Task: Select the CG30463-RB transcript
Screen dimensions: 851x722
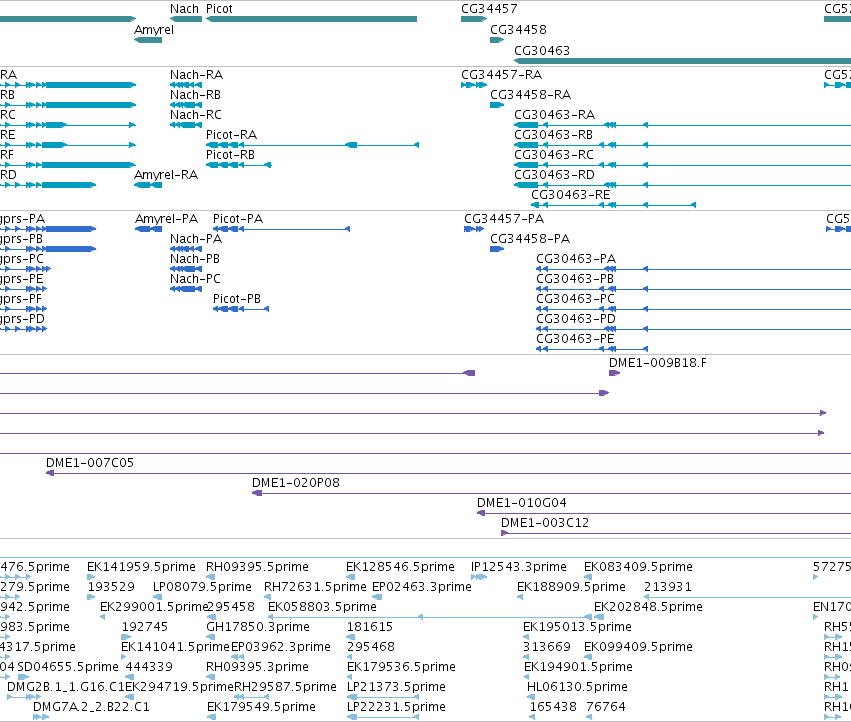Action: click(x=682, y=145)
